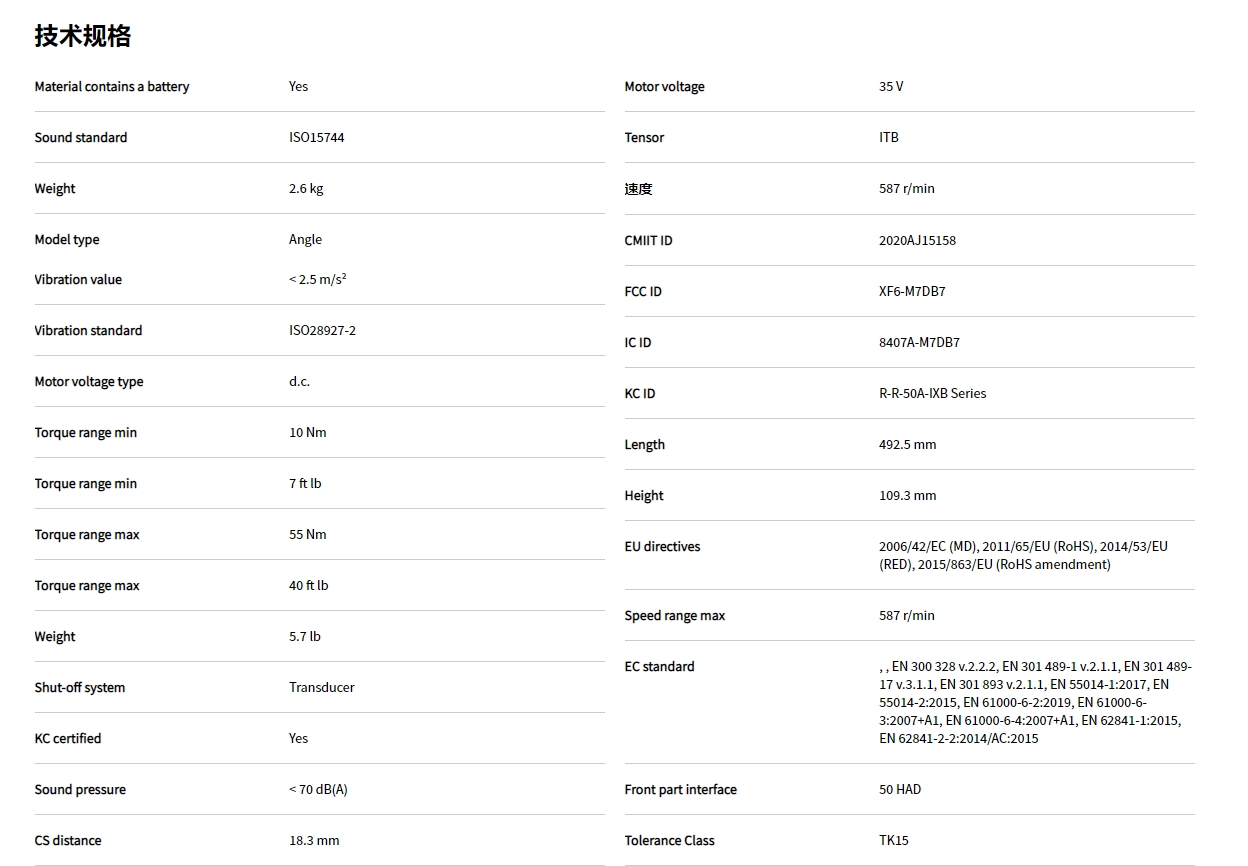Click the 492.5 mm length value
The image size is (1248, 866).
click(x=907, y=445)
